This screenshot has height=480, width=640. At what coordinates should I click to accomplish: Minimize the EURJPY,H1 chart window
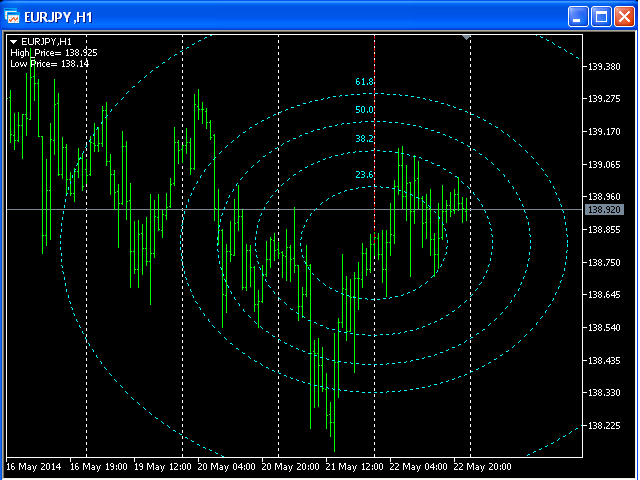pyautogui.click(x=578, y=17)
